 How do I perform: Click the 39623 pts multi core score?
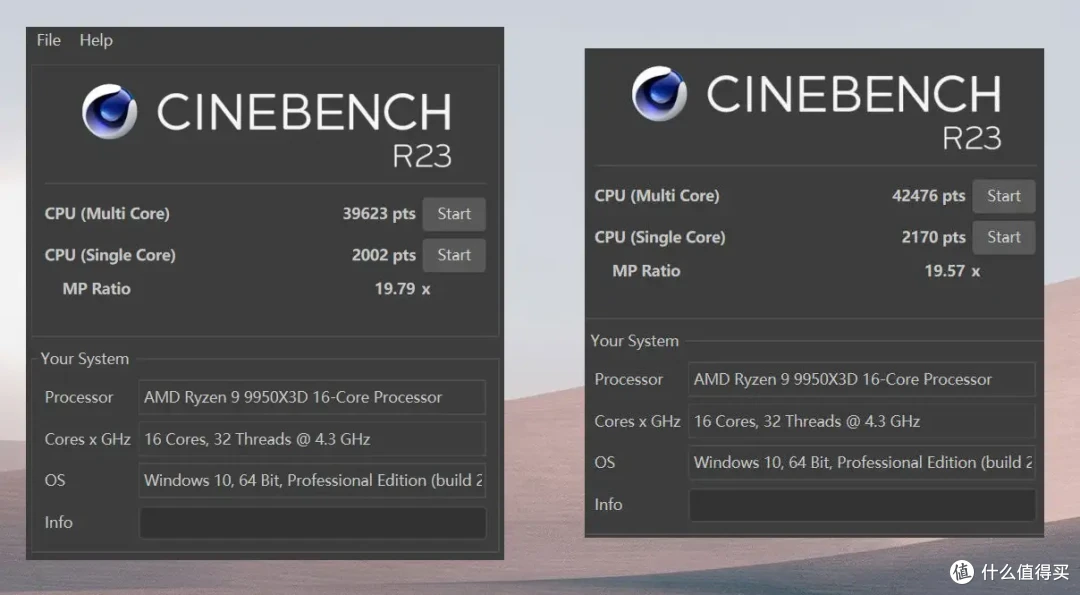[x=379, y=213]
